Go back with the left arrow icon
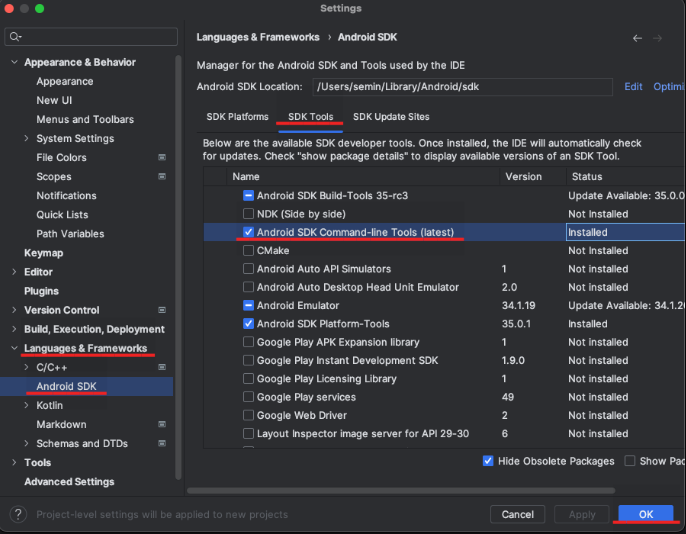 click(x=637, y=38)
